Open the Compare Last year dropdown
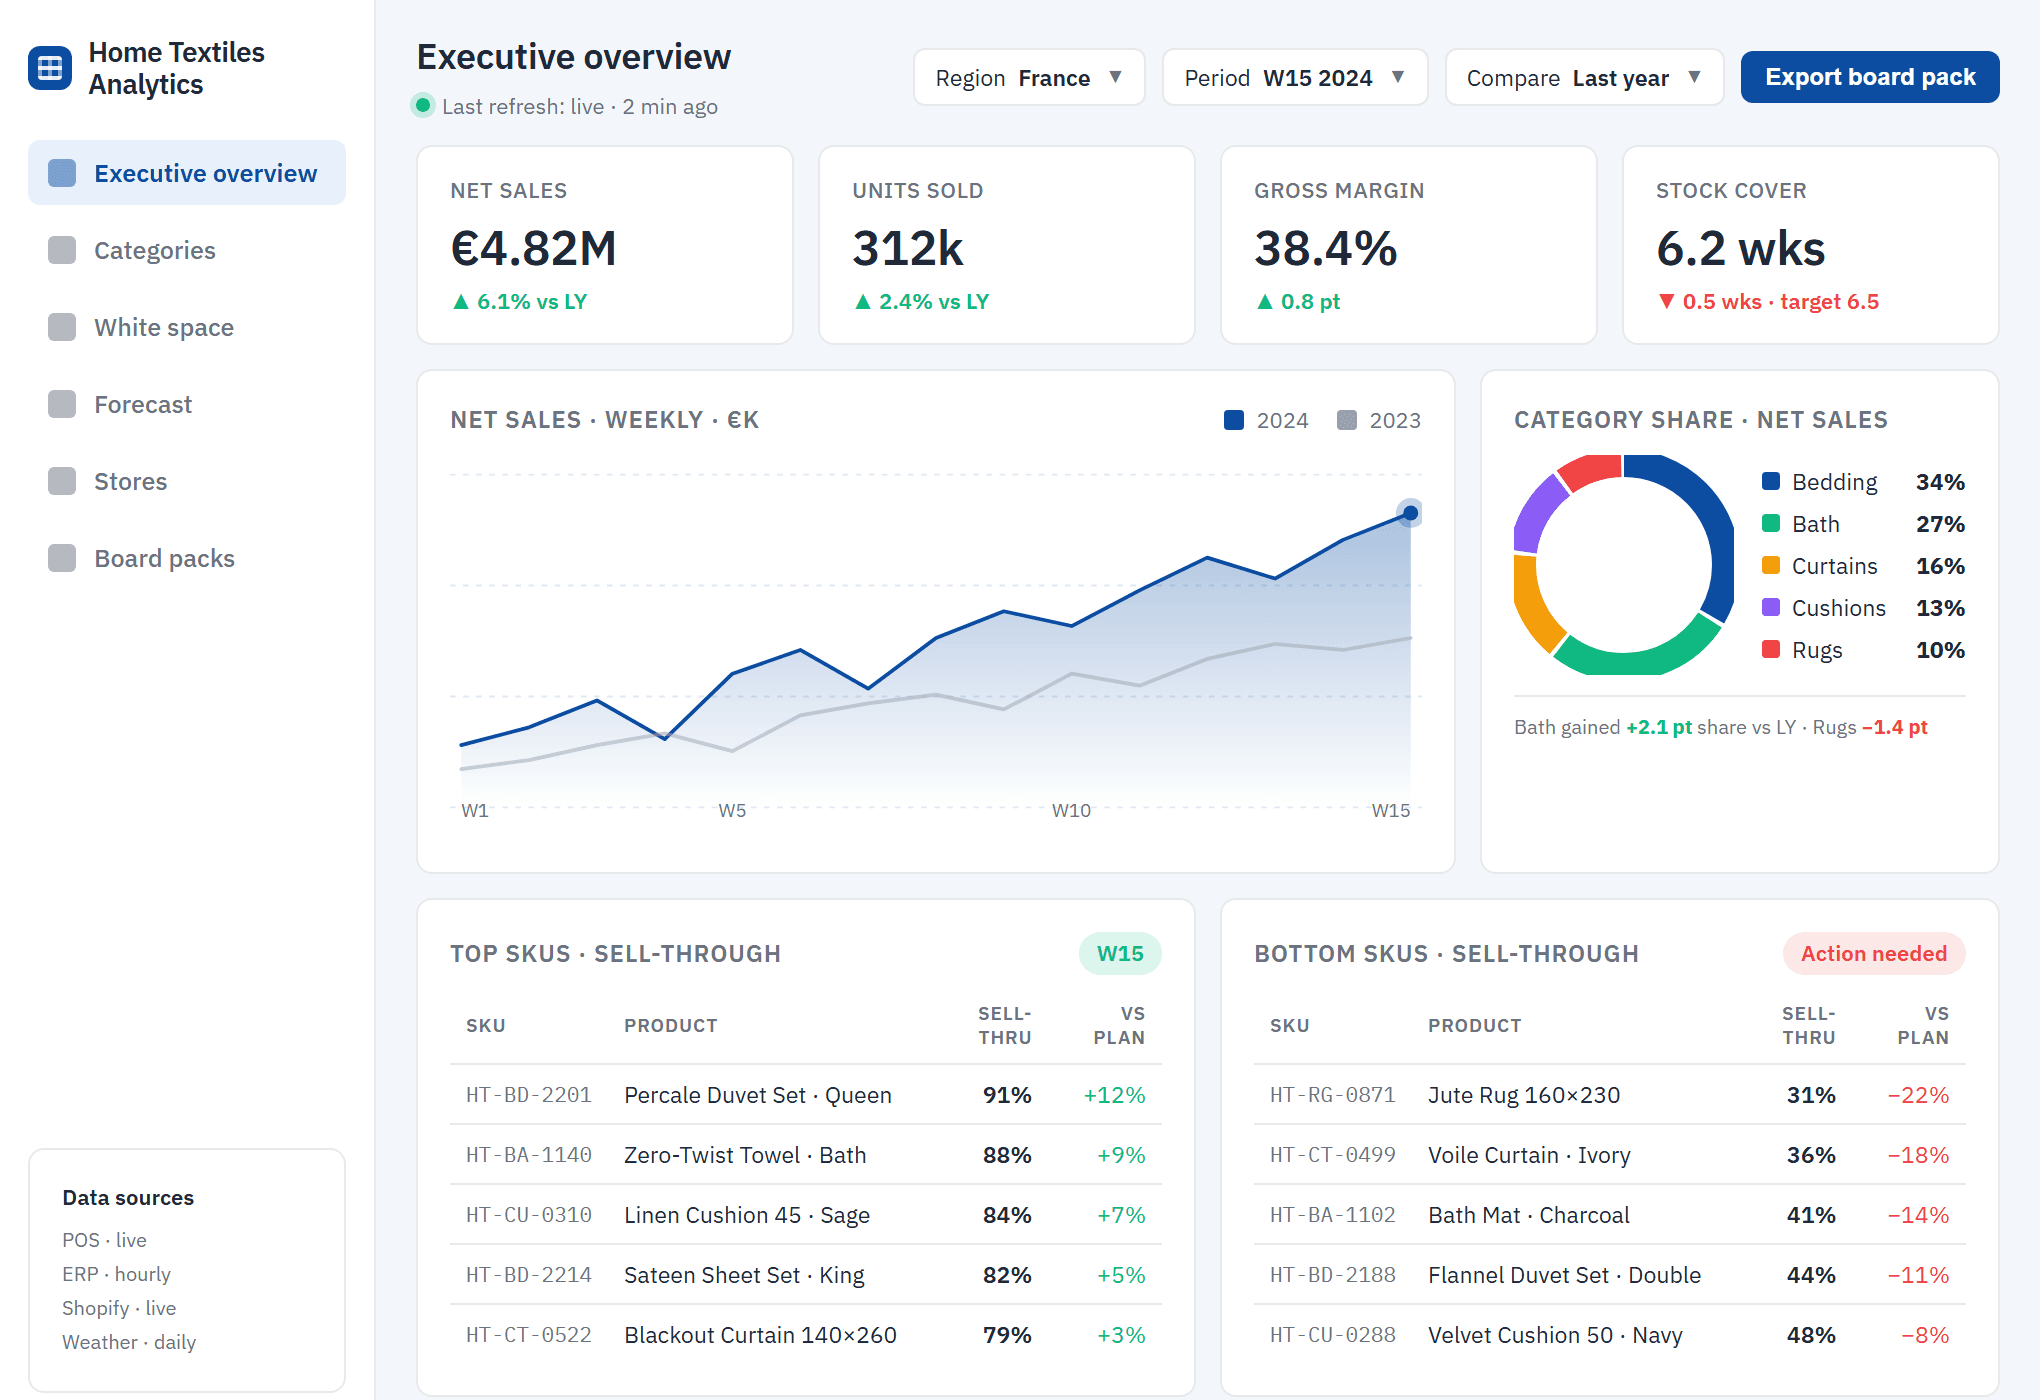This screenshot has height=1400, width=2040. [1585, 77]
